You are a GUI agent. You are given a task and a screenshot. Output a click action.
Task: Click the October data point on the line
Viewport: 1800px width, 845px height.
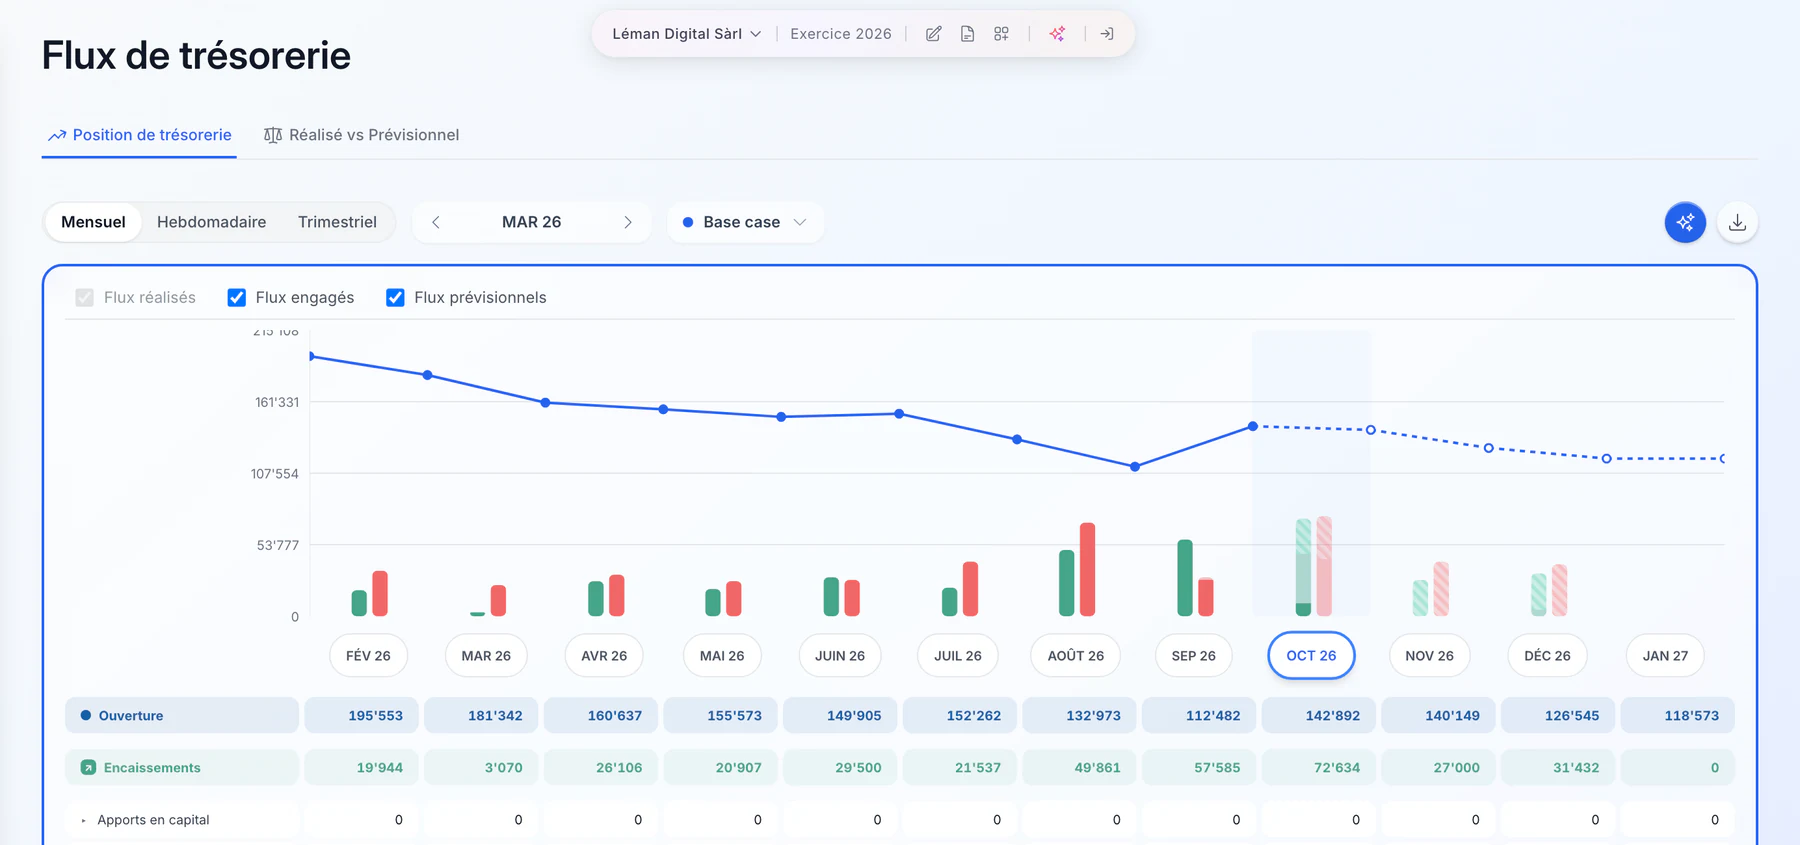[x=1253, y=427]
